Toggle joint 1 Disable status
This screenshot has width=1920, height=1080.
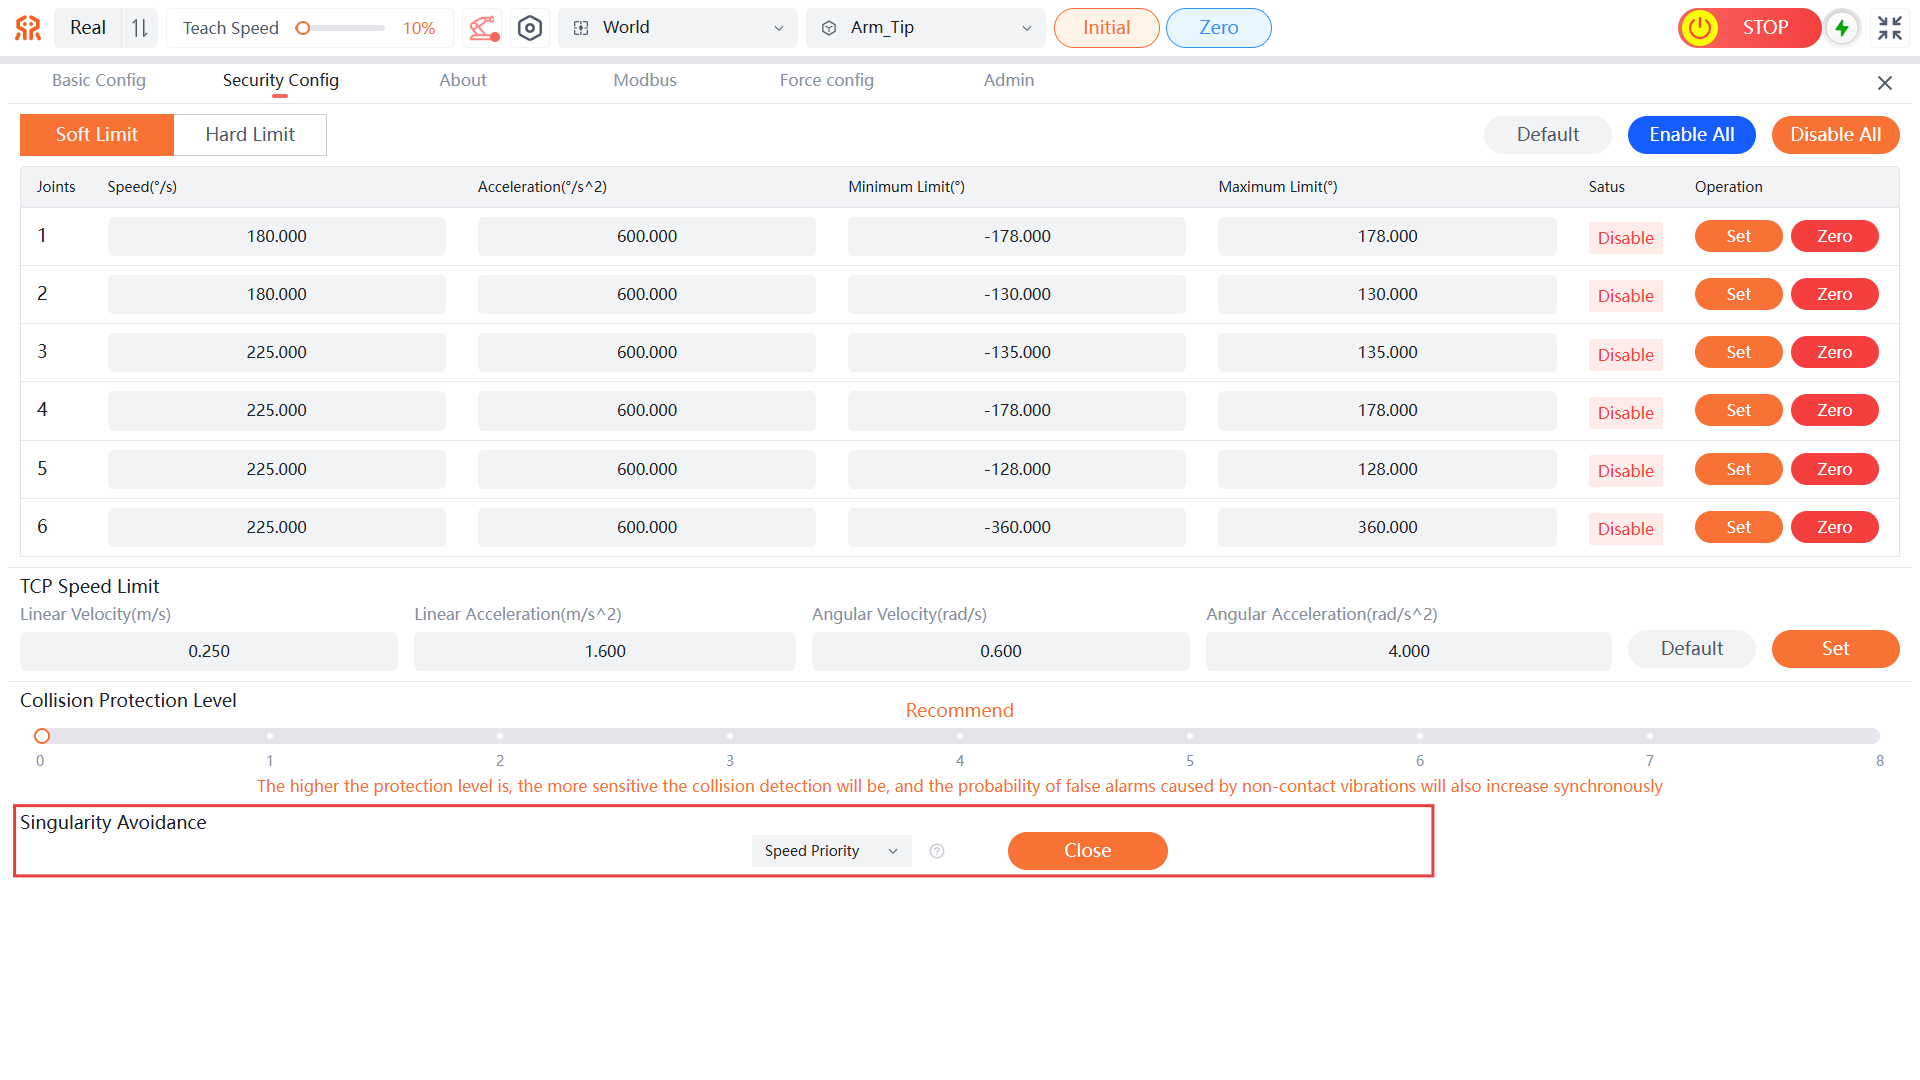click(x=1625, y=238)
